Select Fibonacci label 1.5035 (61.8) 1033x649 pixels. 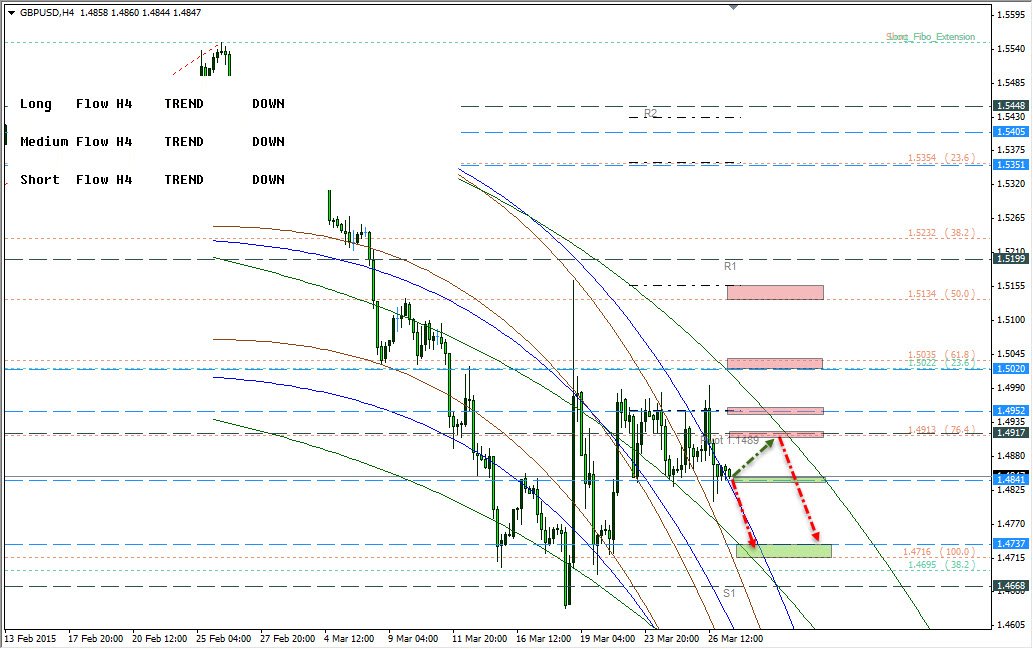pyautogui.click(x=941, y=354)
